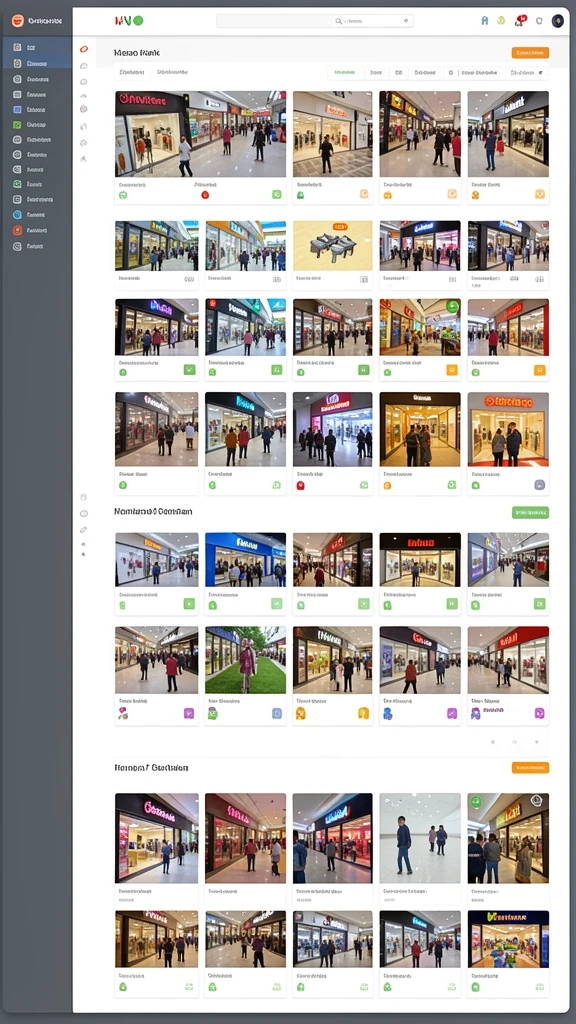Click the green icon under the first large thumbnail

[x=276, y=194]
